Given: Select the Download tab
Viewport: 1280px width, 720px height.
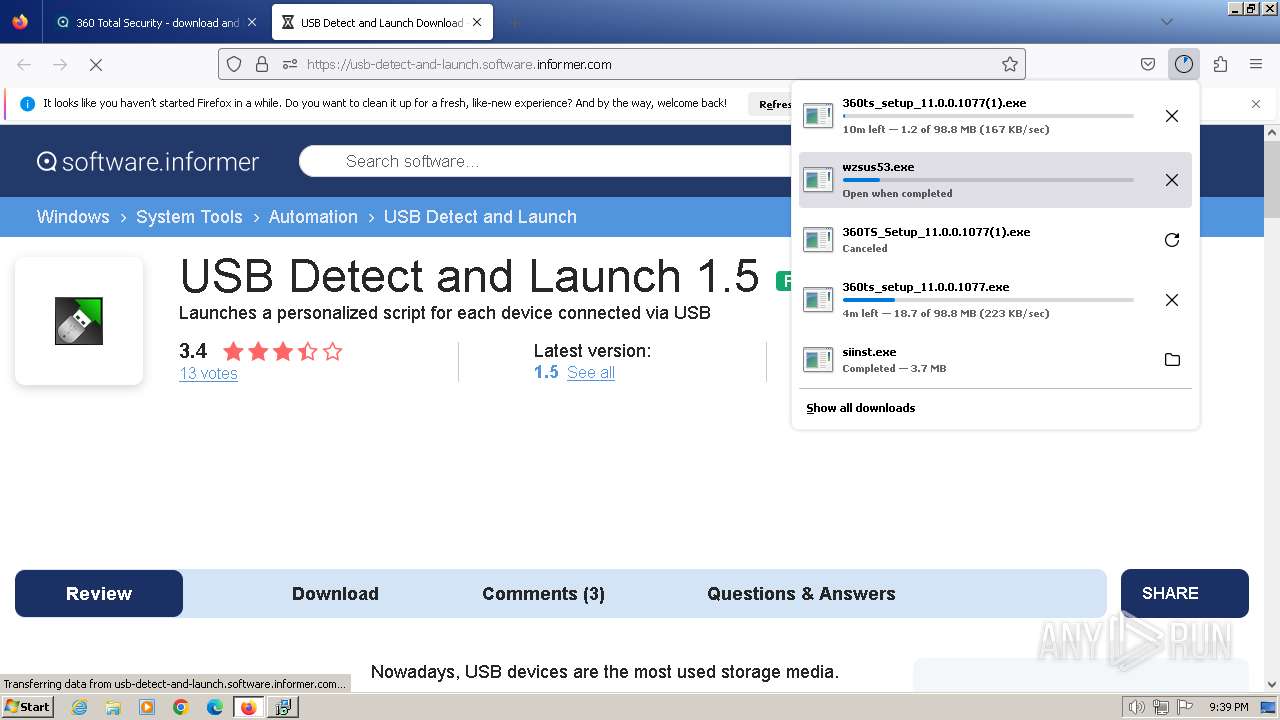Looking at the screenshot, I should (335, 594).
